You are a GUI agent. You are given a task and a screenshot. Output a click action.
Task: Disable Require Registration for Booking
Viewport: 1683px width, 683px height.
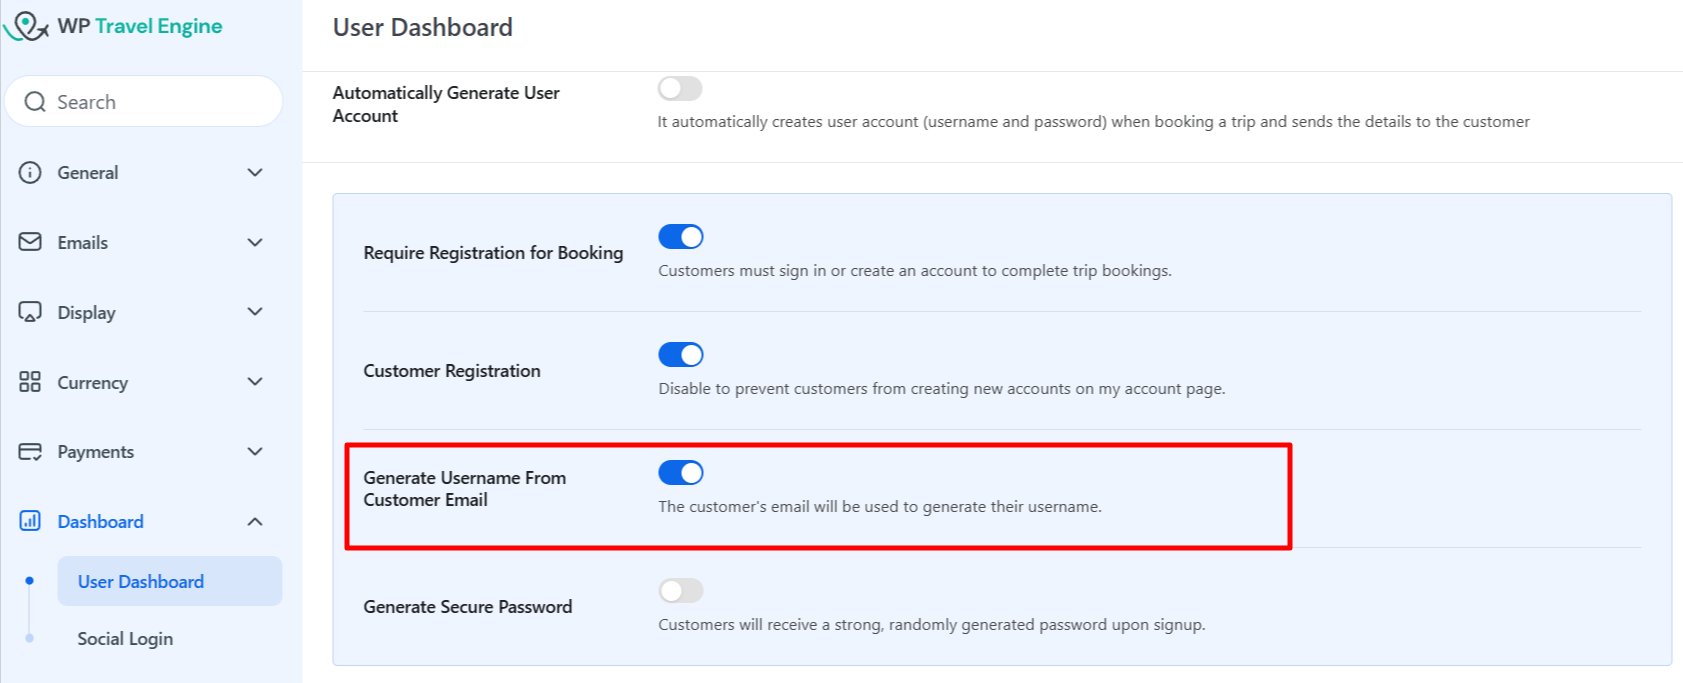click(681, 236)
